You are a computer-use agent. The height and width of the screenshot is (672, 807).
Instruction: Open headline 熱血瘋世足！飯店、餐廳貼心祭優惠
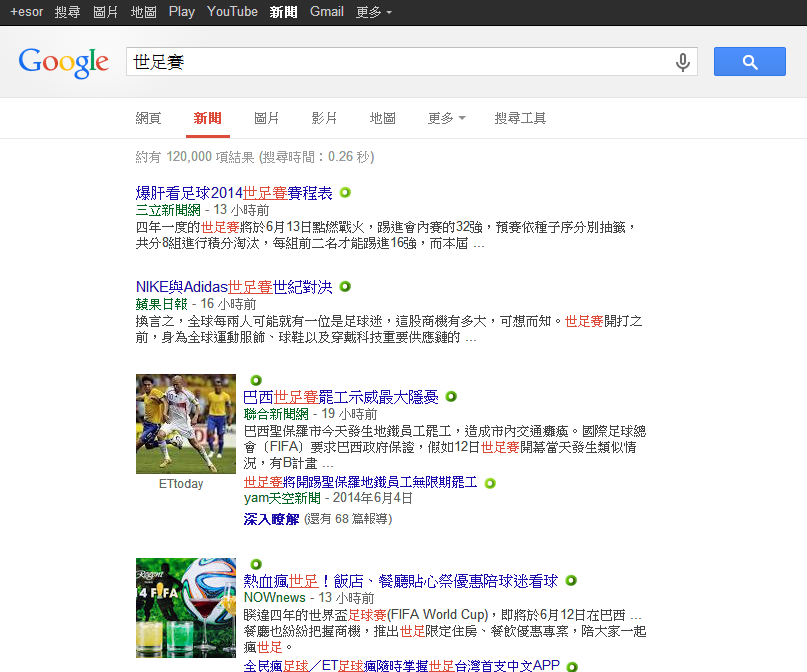[x=400, y=581]
